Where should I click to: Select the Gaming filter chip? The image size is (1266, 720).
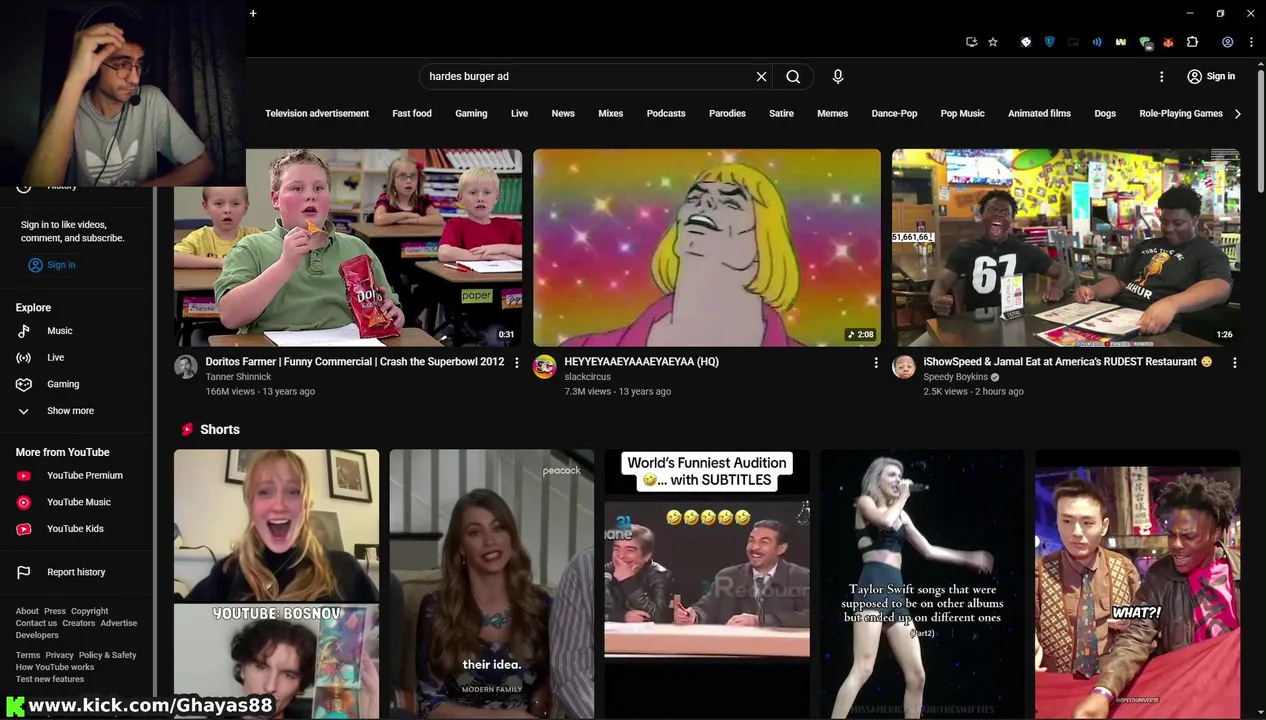point(471,114)
